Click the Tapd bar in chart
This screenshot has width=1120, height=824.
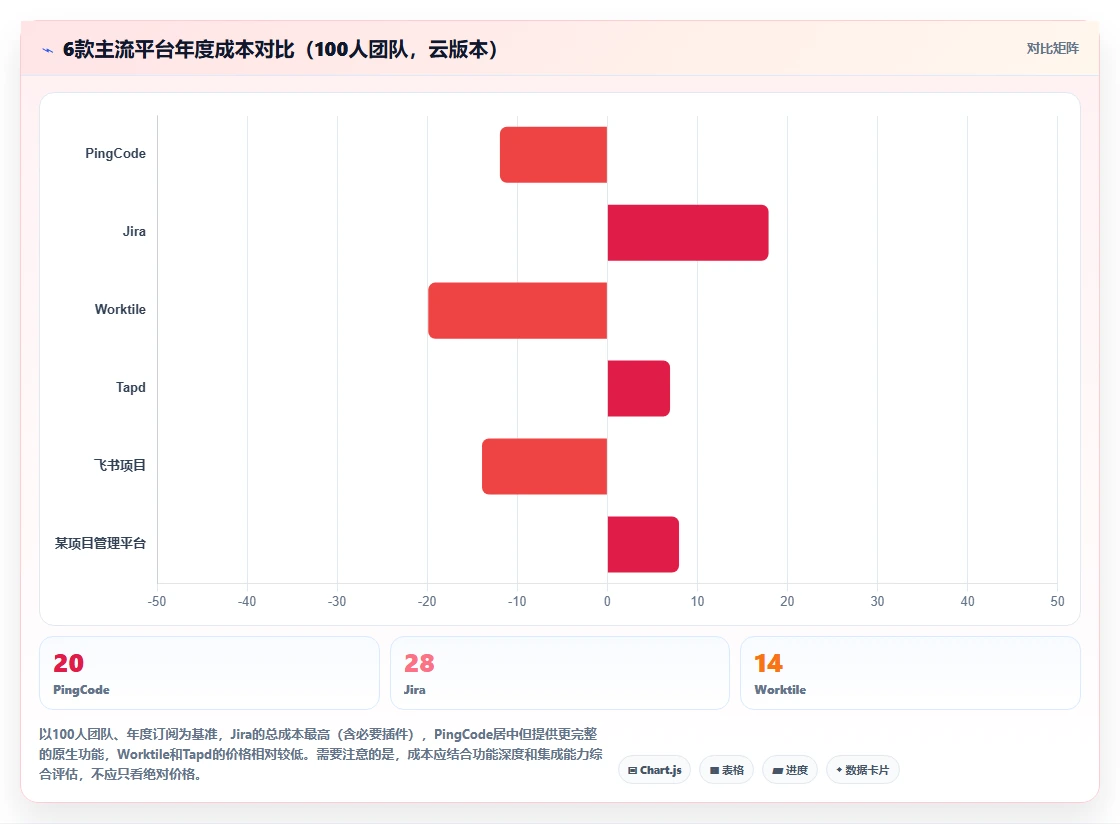tap(639, 388)
